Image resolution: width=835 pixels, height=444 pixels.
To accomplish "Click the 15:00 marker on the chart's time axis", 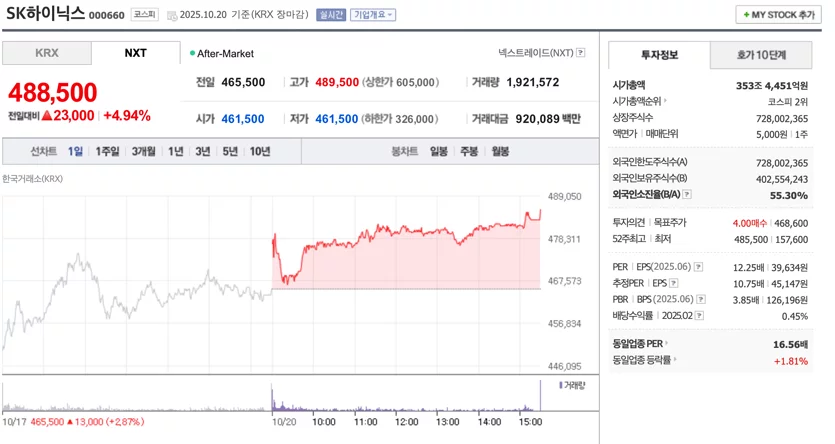I will click(x=530, y=422).
